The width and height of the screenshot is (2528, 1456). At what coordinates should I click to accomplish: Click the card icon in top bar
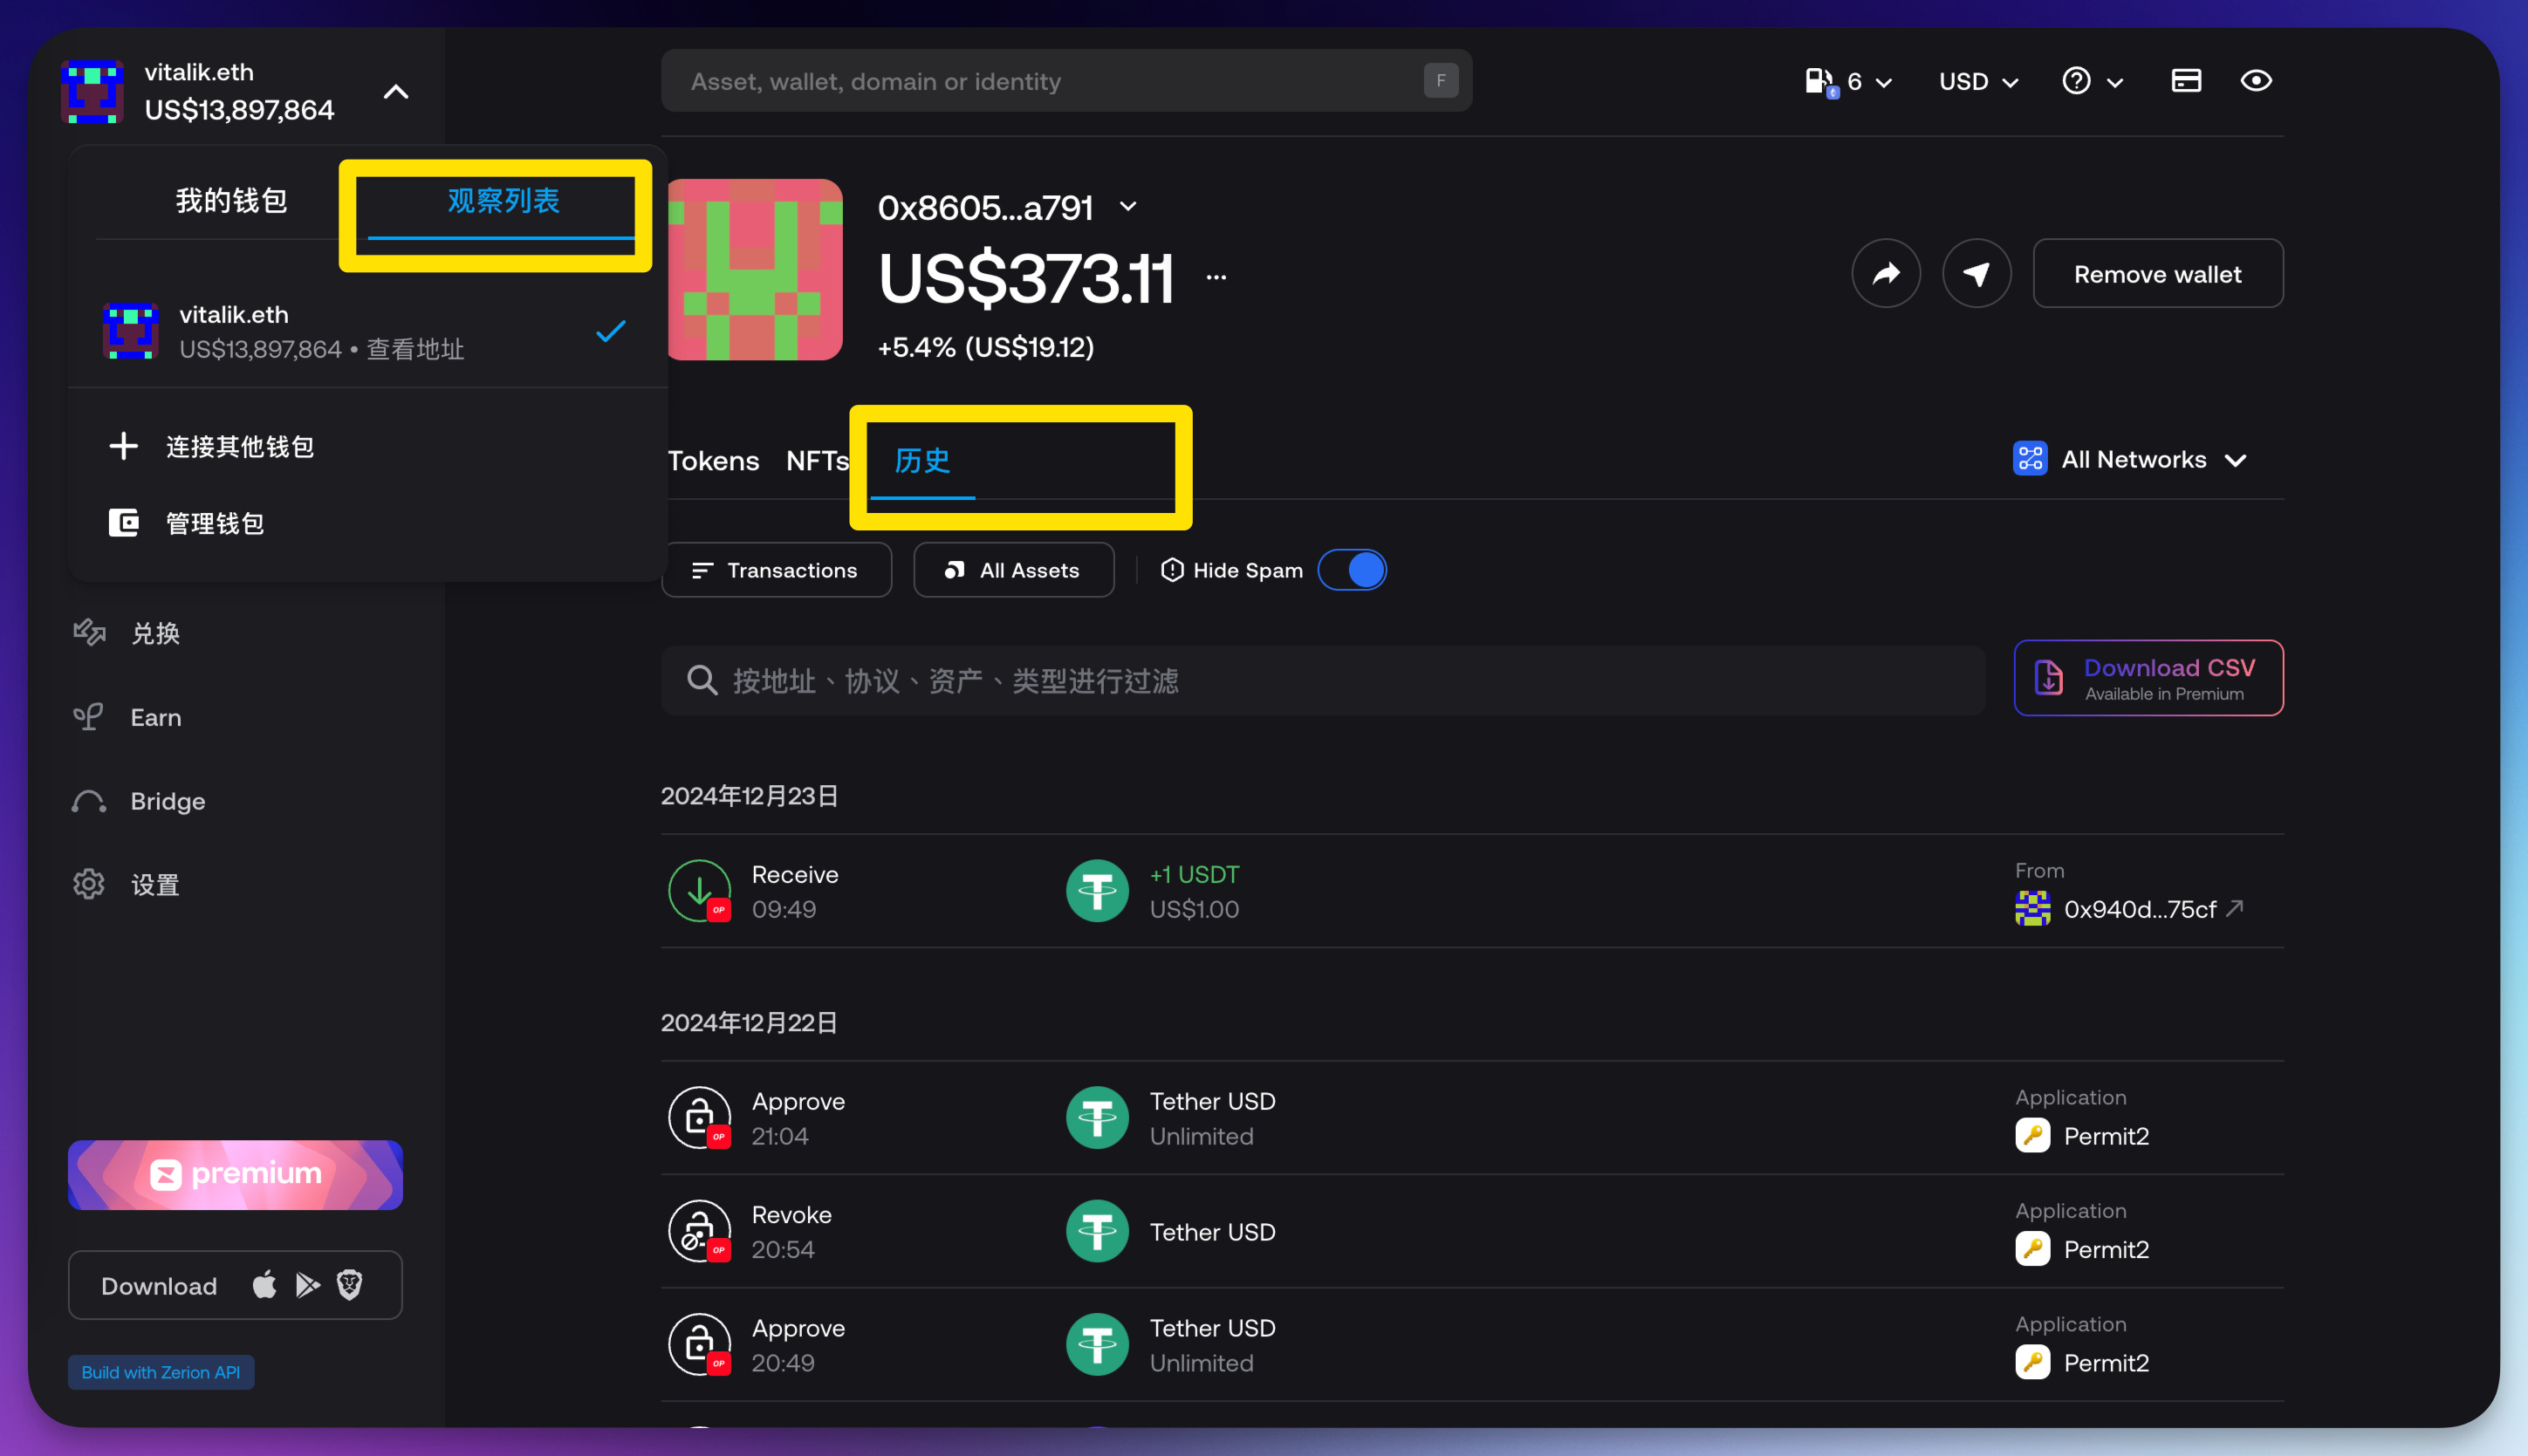[x=2186, y=80]
